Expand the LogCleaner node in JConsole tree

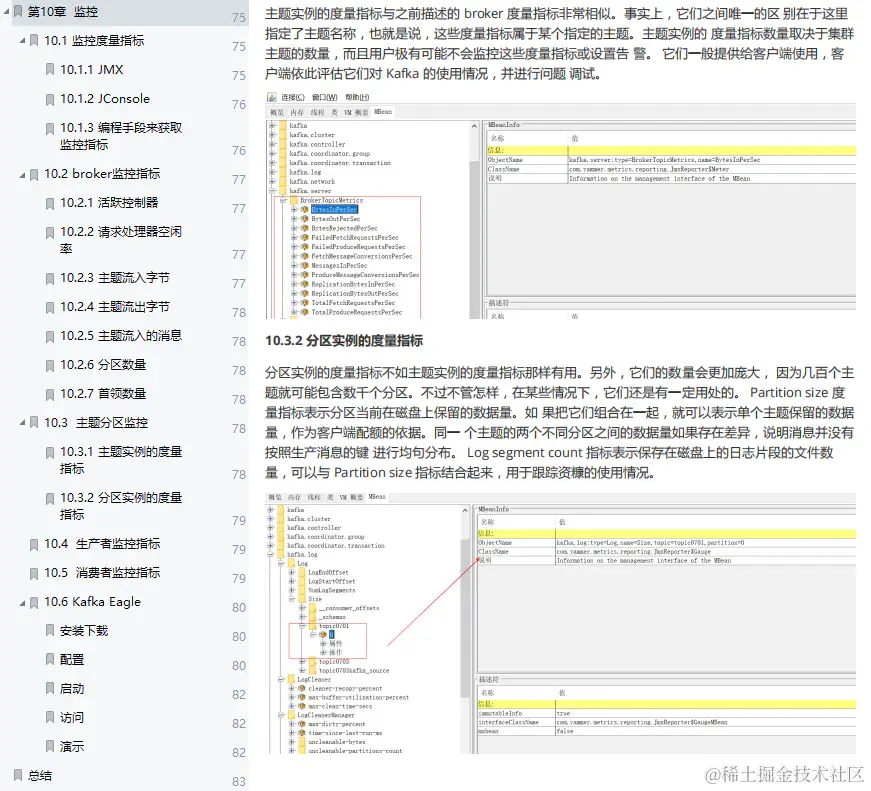coord(282,679)
